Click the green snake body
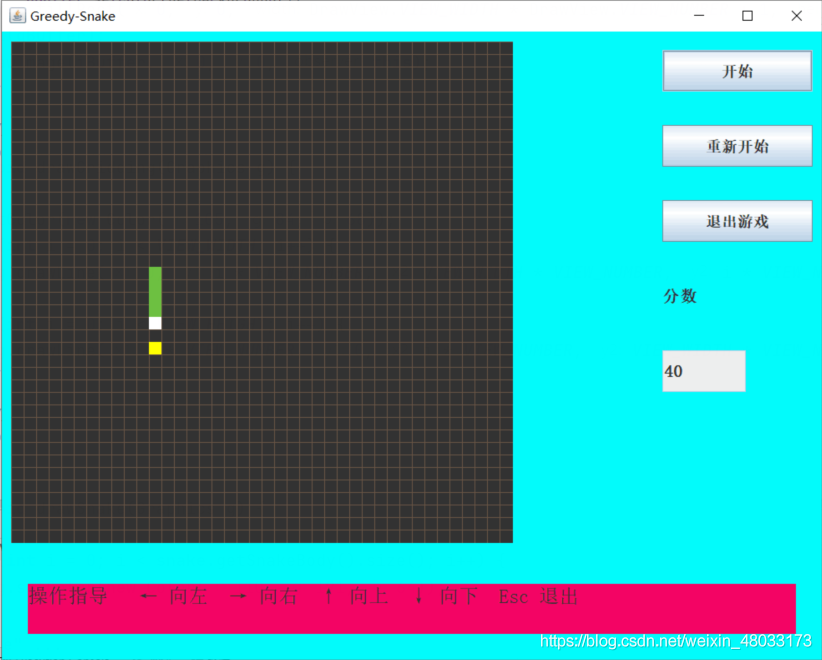Image resolution: width=822 pixels, height=660 pixels. (155, 291)
